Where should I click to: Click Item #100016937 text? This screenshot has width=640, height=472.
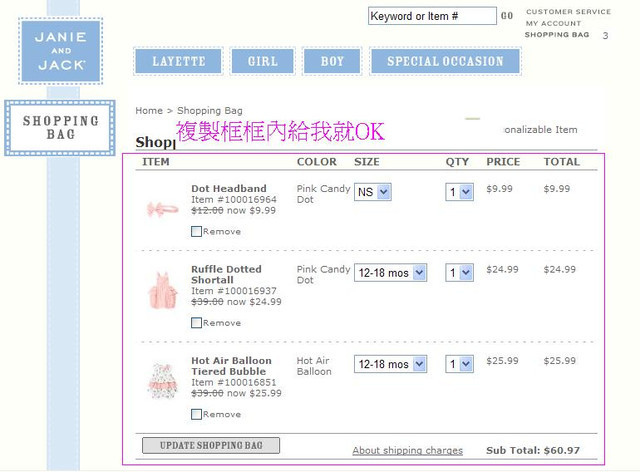click(x=234, y=291)
